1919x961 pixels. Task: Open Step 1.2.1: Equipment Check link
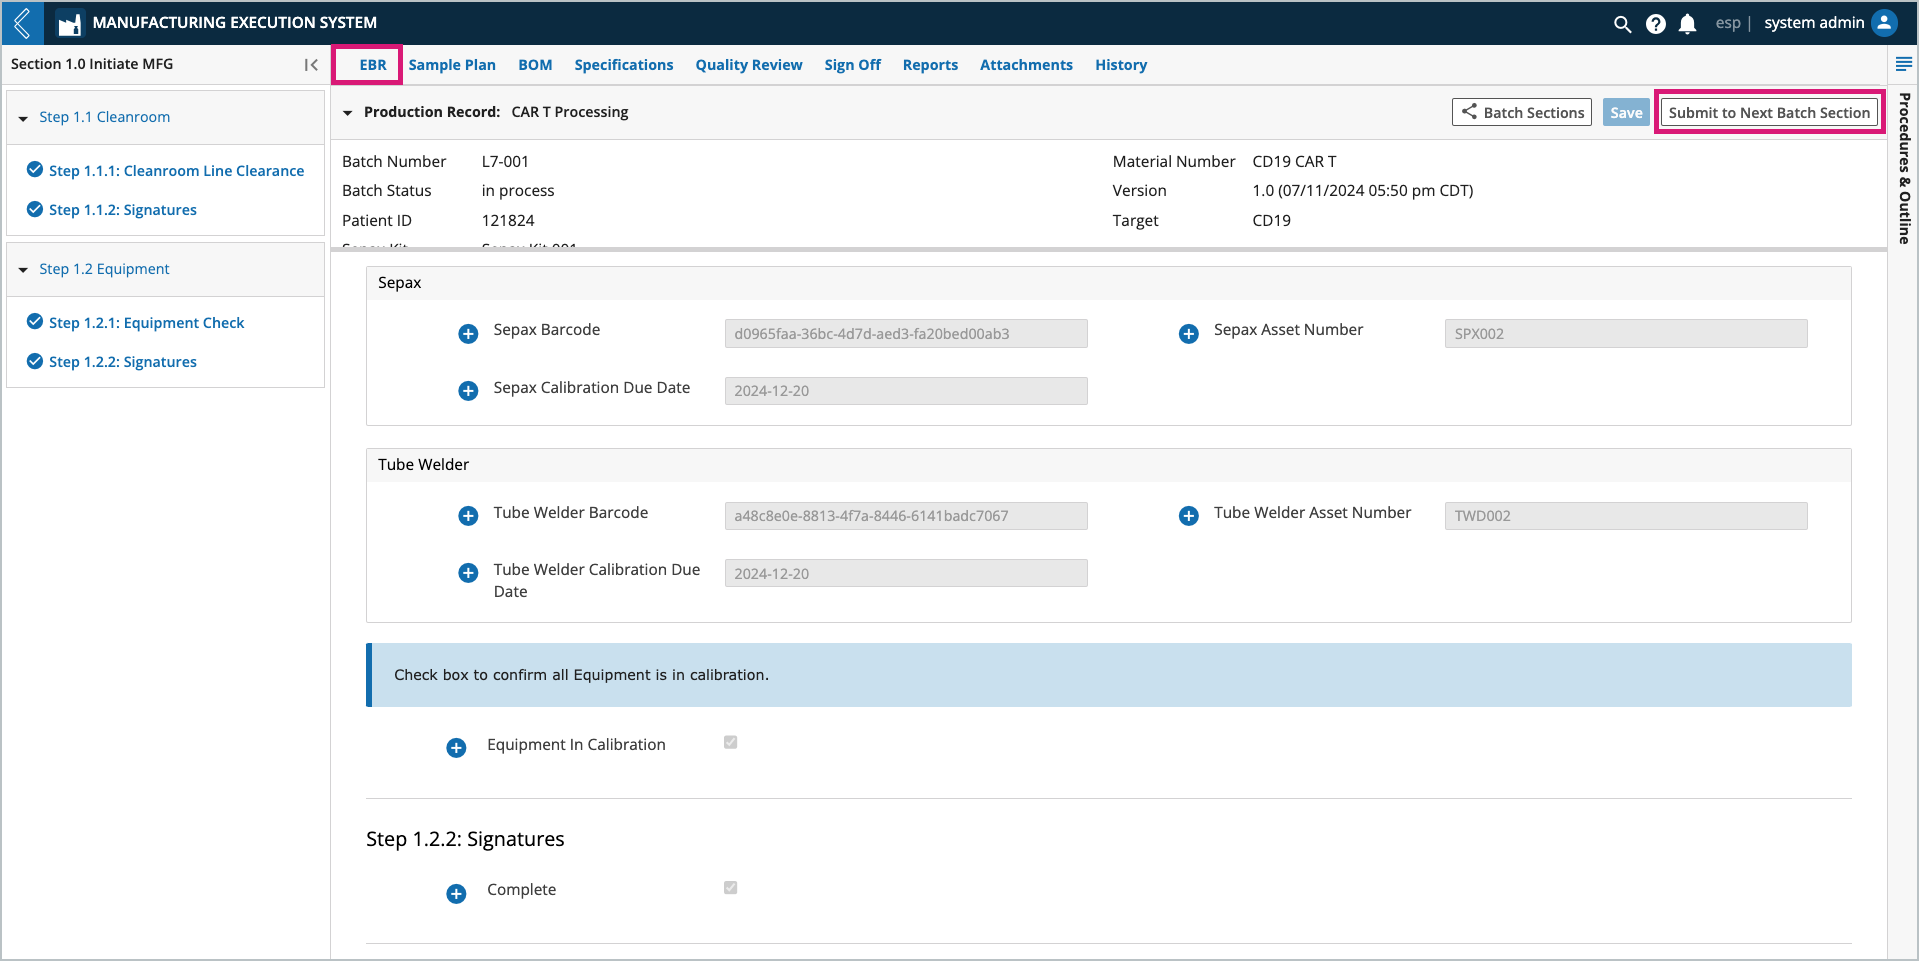pyautogui.click(x=147, y=323)
